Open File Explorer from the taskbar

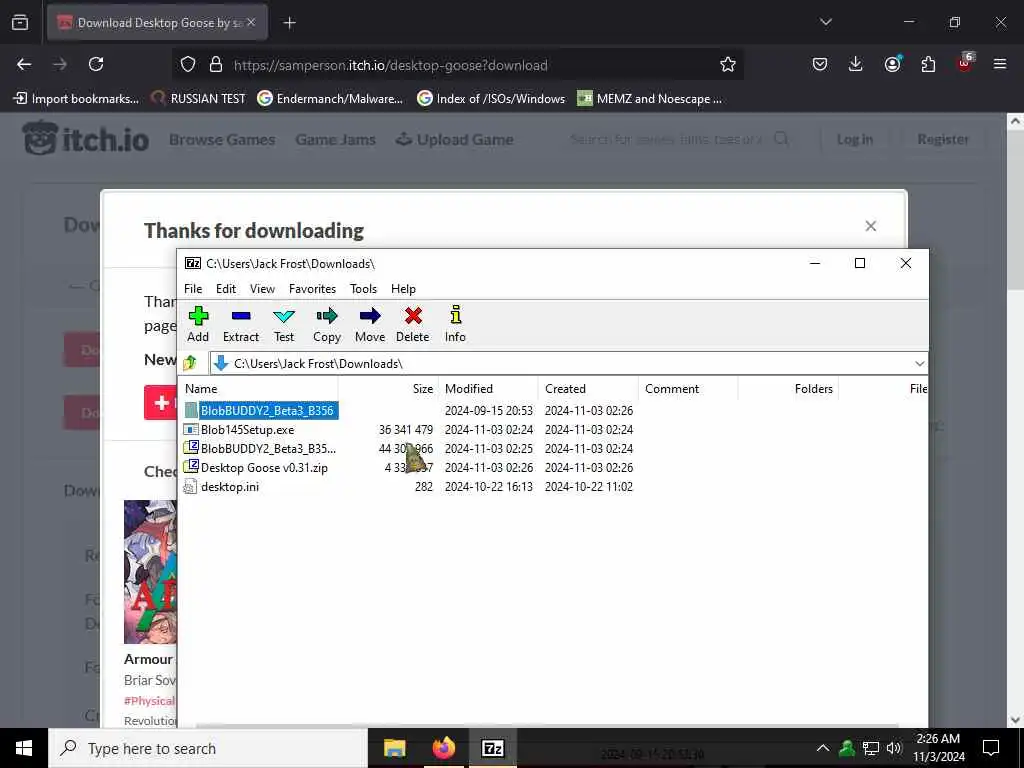[x=394, y=748]
